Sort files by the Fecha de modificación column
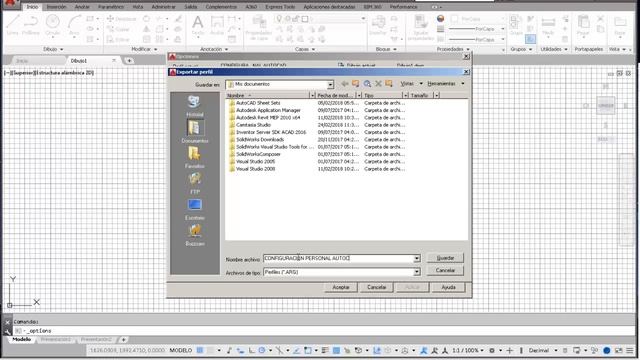The image size is (640, 360). 336,95
